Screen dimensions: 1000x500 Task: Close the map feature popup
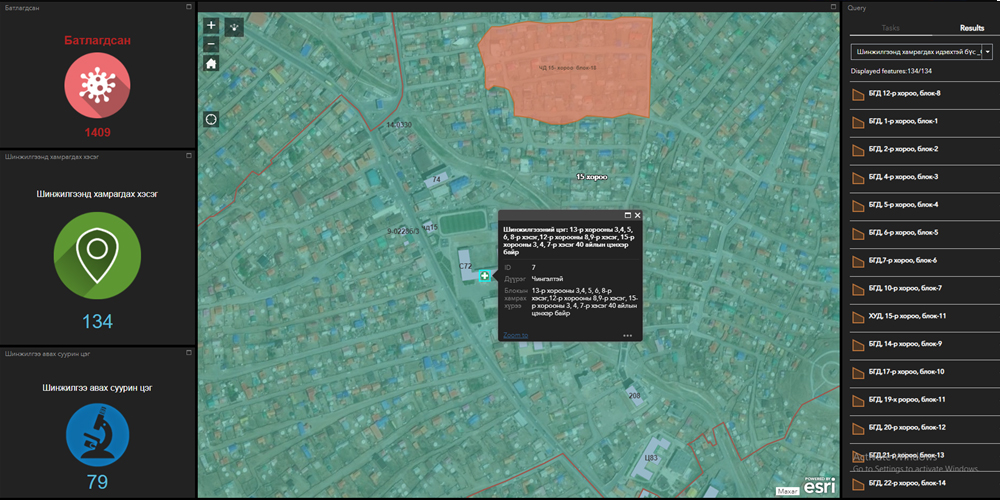(637, 215)
